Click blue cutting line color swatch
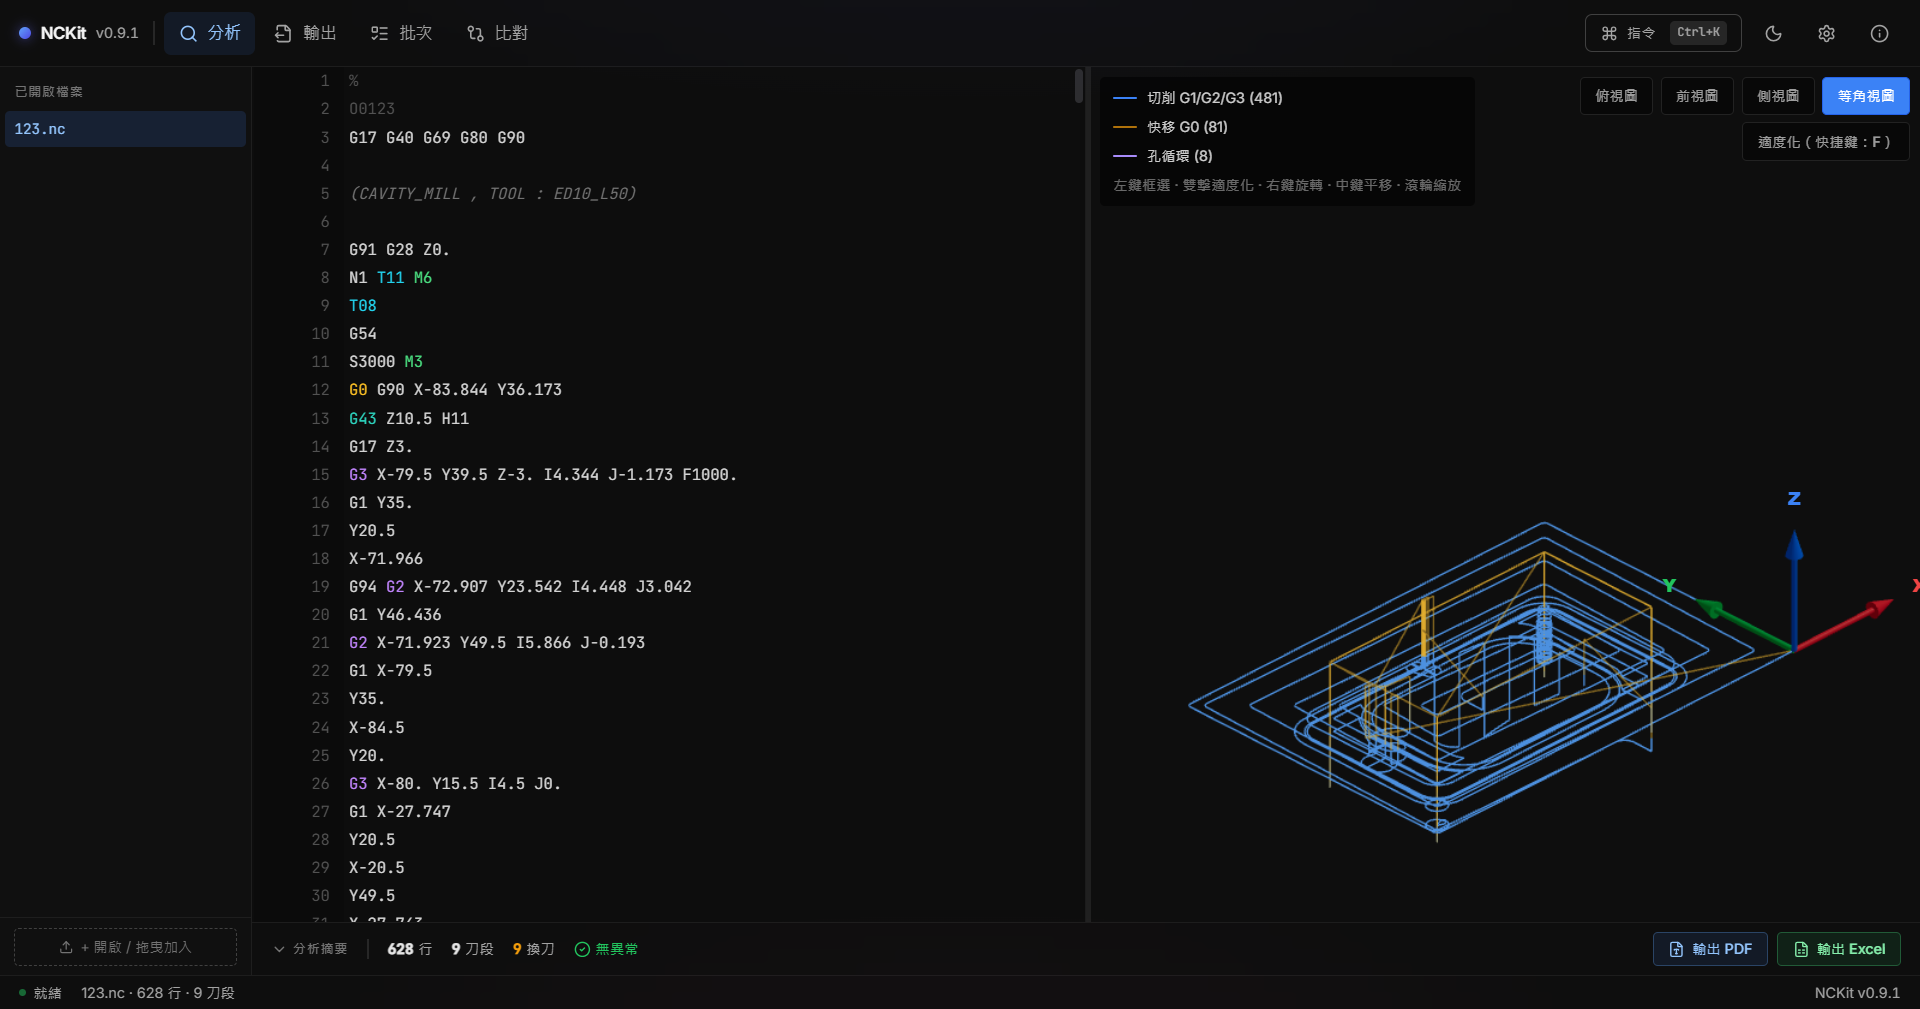1920x1009 pixels. click(1125, 98)
